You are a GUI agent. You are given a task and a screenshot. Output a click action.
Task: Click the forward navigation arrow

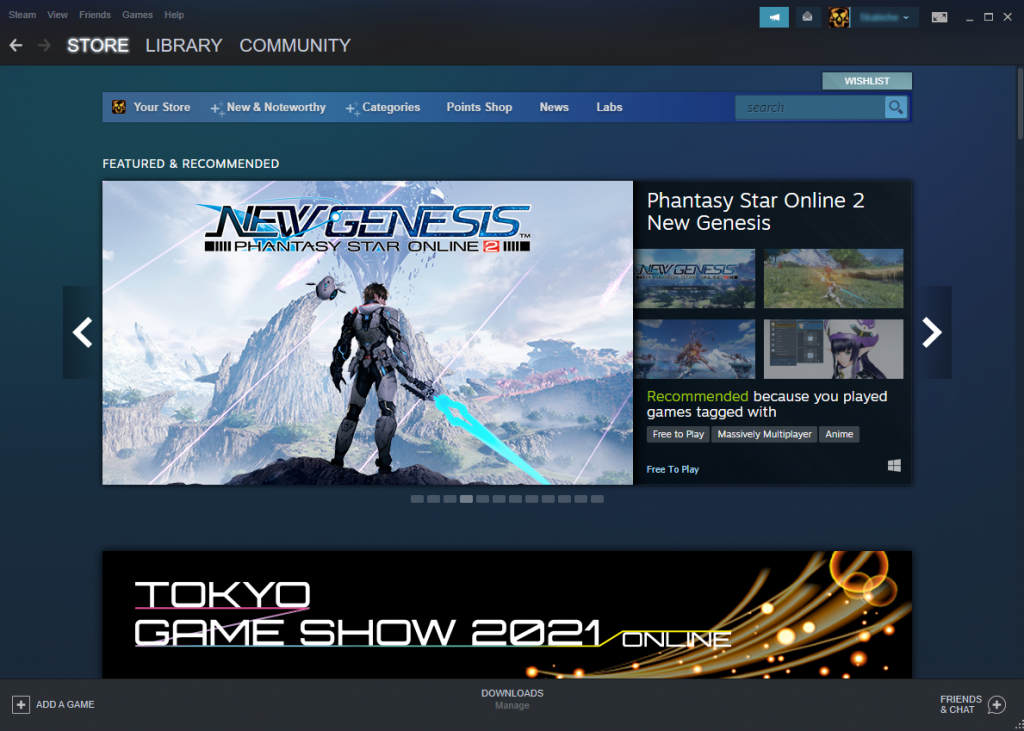44,45
